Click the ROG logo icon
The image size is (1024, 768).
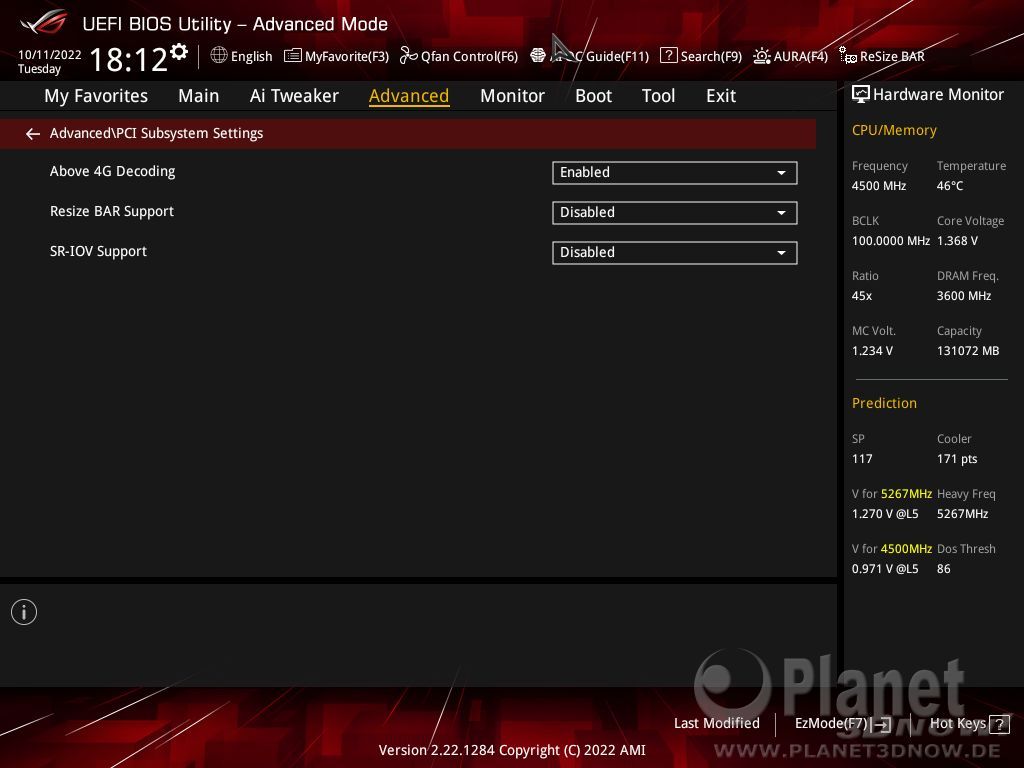(43, 23)
